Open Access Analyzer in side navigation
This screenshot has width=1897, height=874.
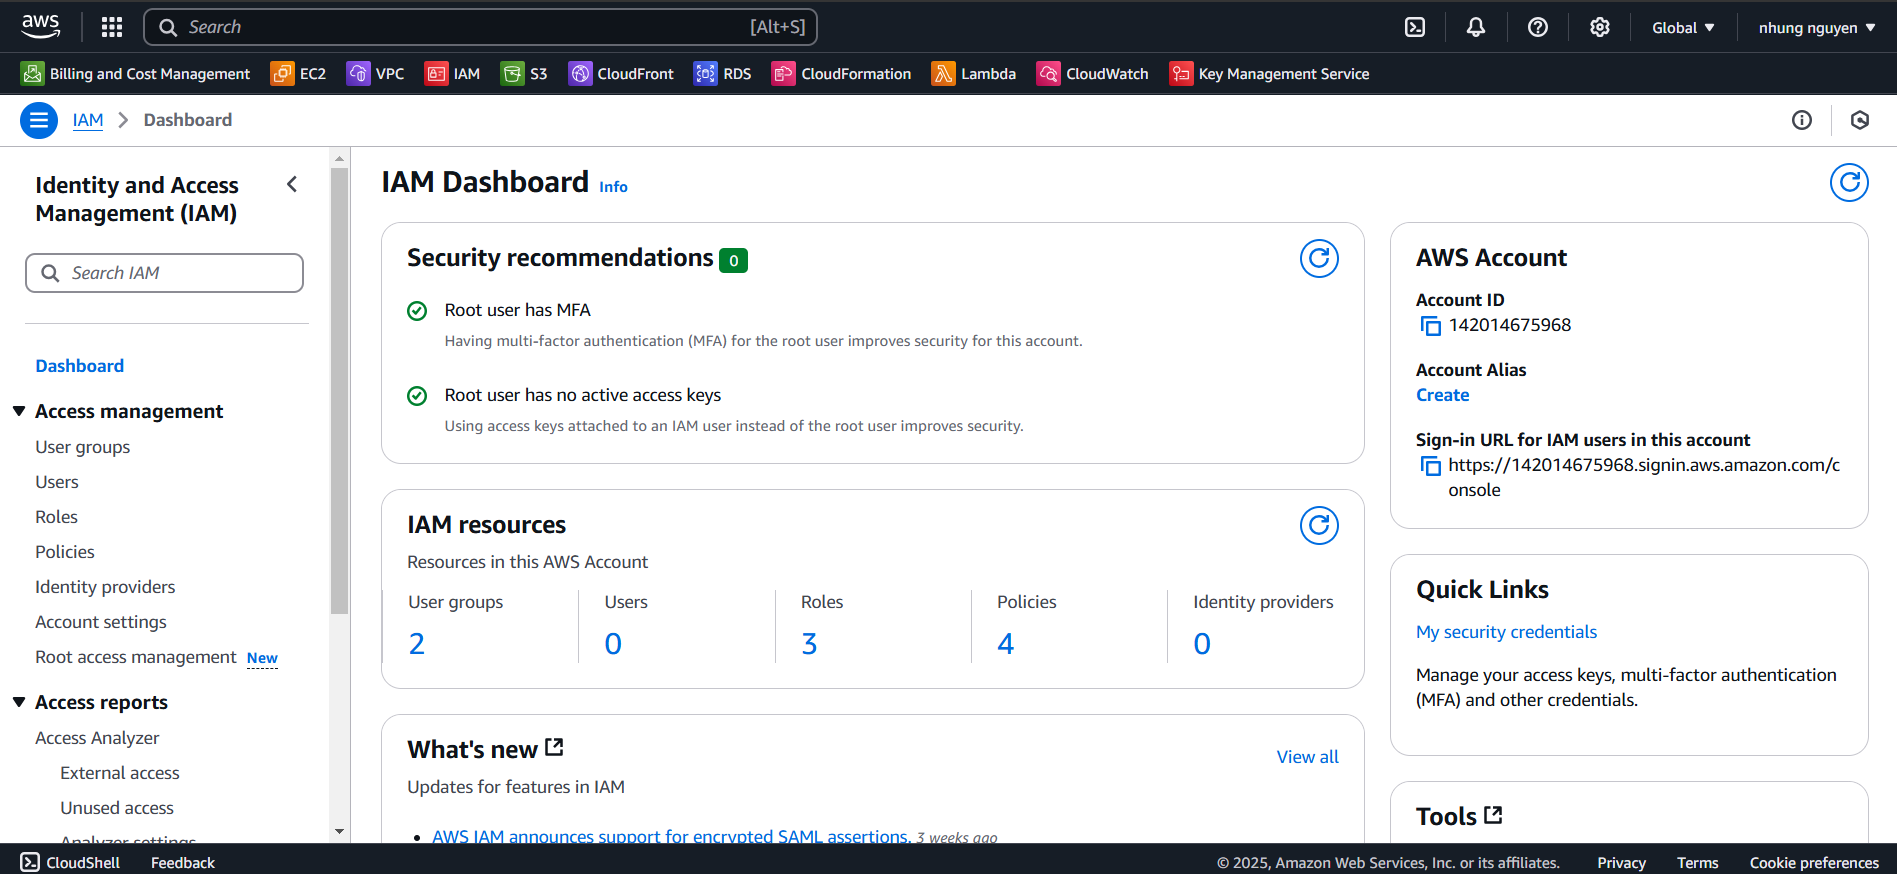pos(97,738)
